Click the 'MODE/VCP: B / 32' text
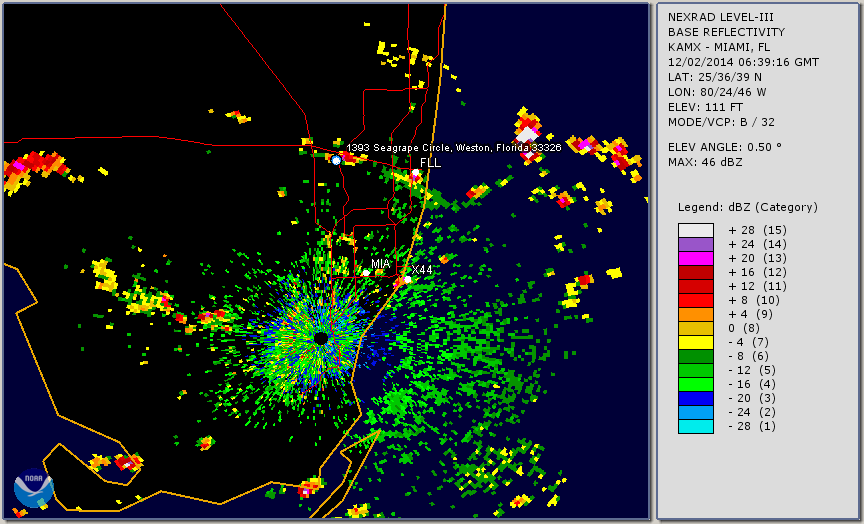Image resolution: width=864 pixels, height=524 pixels. [721, 122]
